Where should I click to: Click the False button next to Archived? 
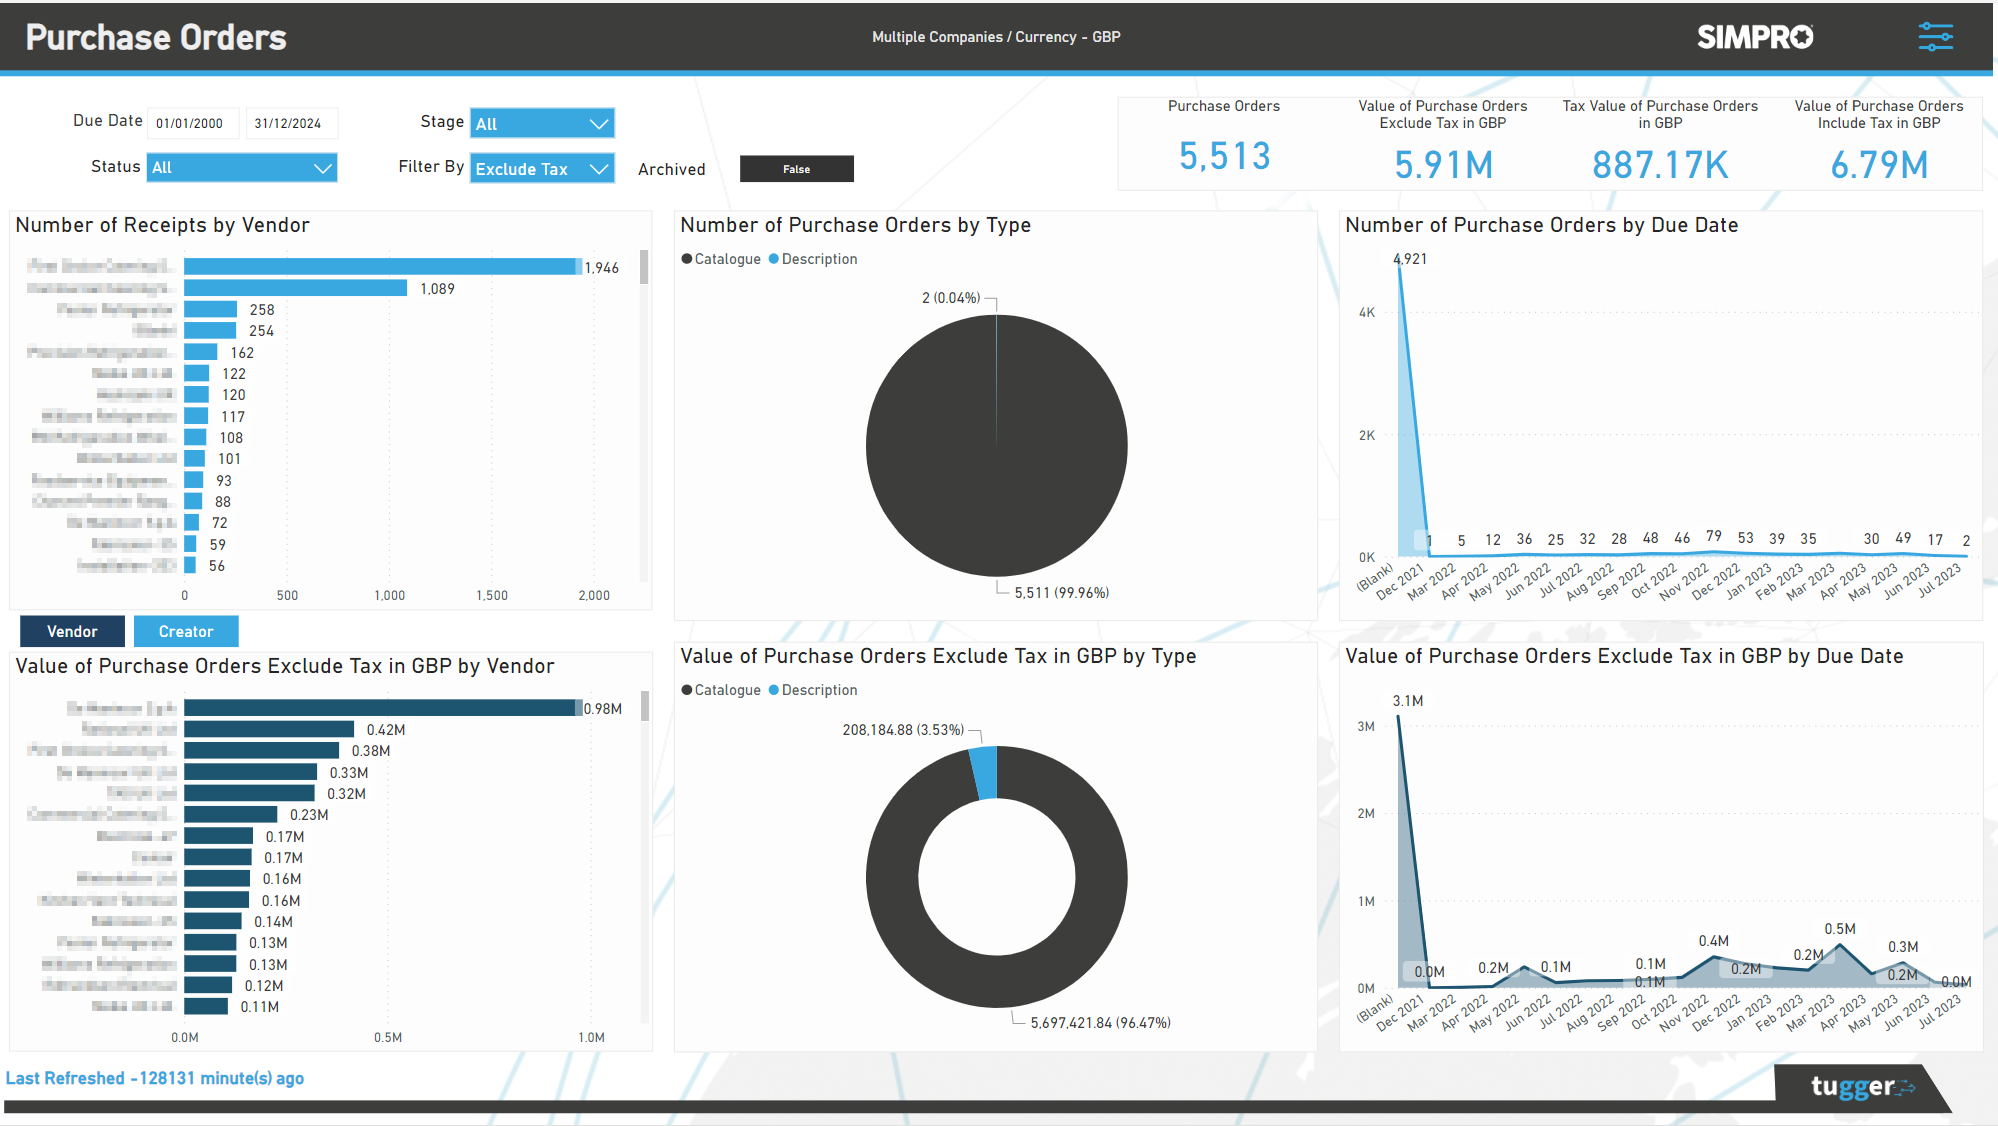click(796, 168)
